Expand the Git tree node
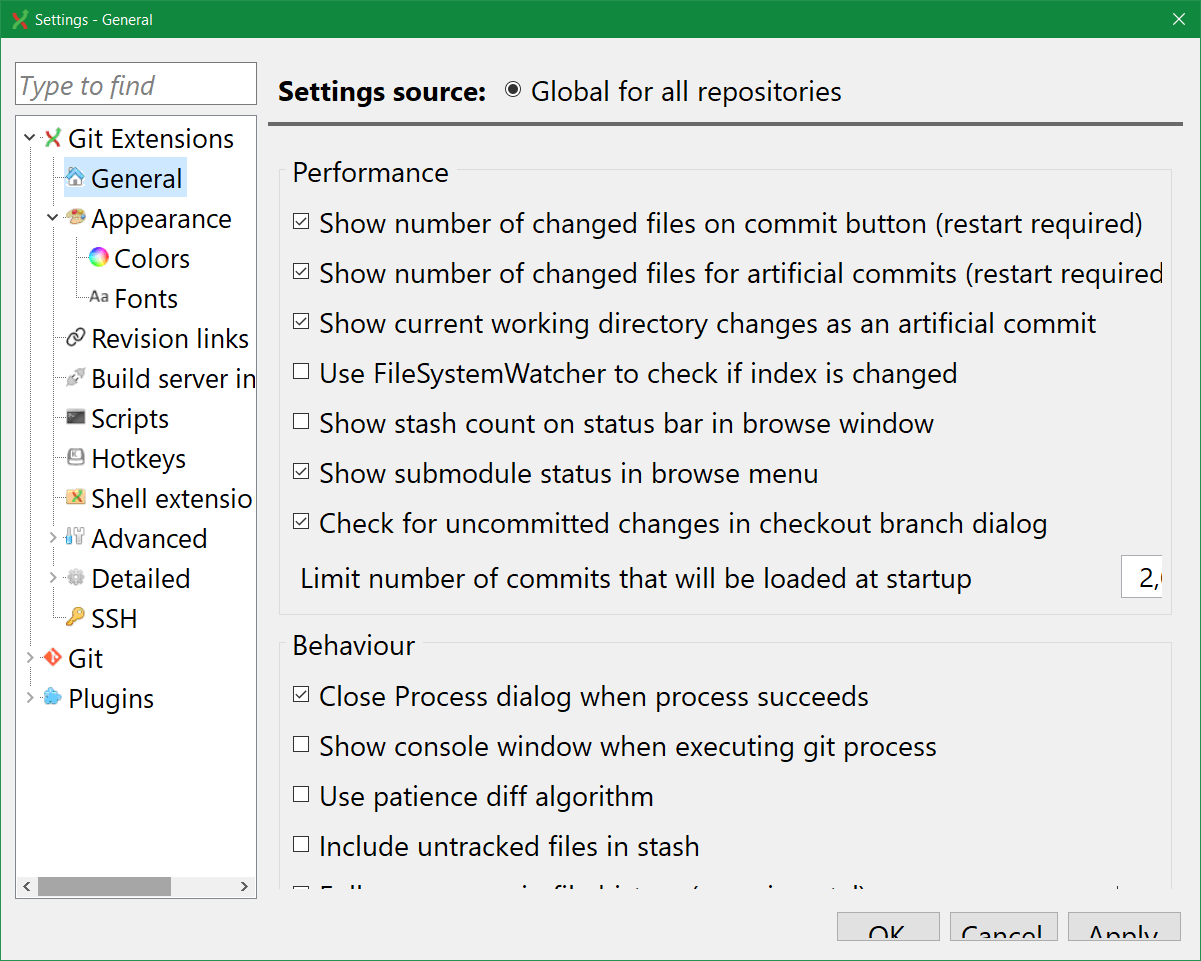The width and height of the screenshot is (1201, 961). 30,658
